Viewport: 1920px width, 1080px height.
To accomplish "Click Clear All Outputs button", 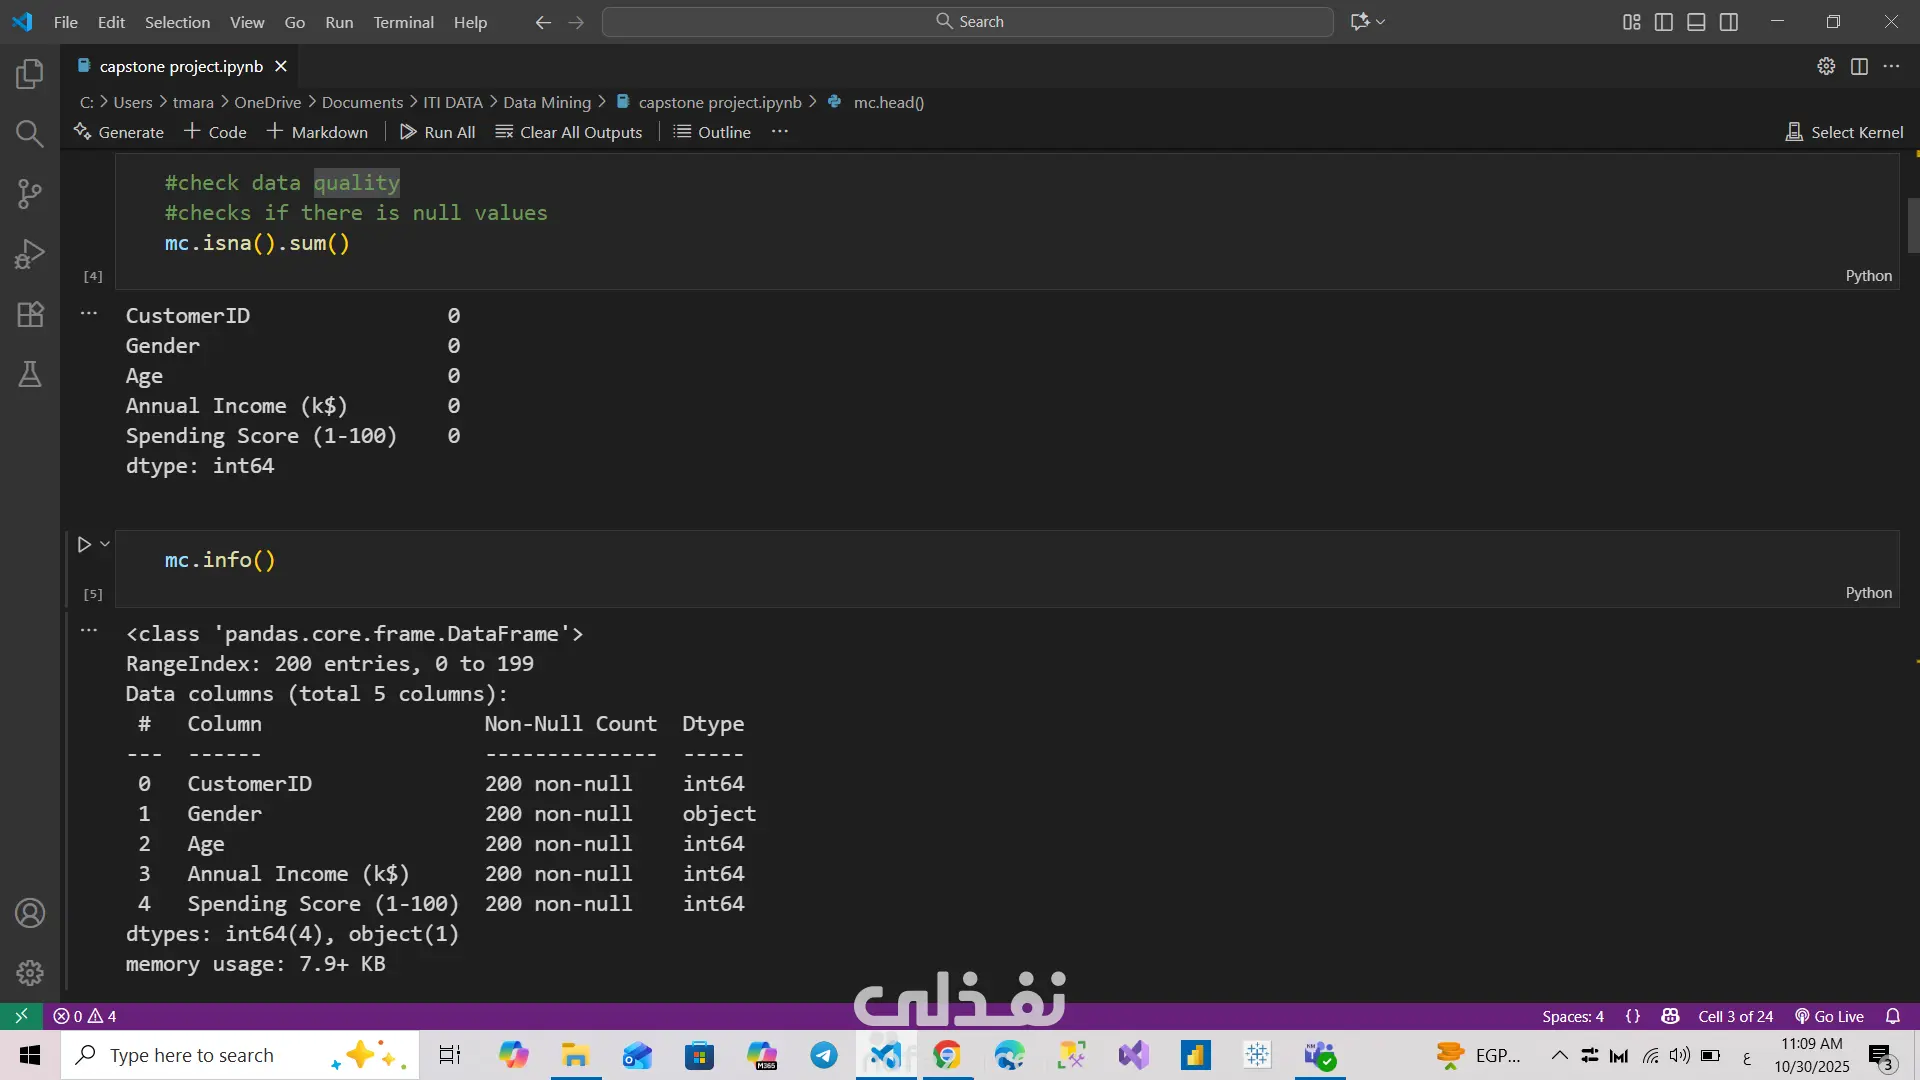I will (x=569, y=132).
